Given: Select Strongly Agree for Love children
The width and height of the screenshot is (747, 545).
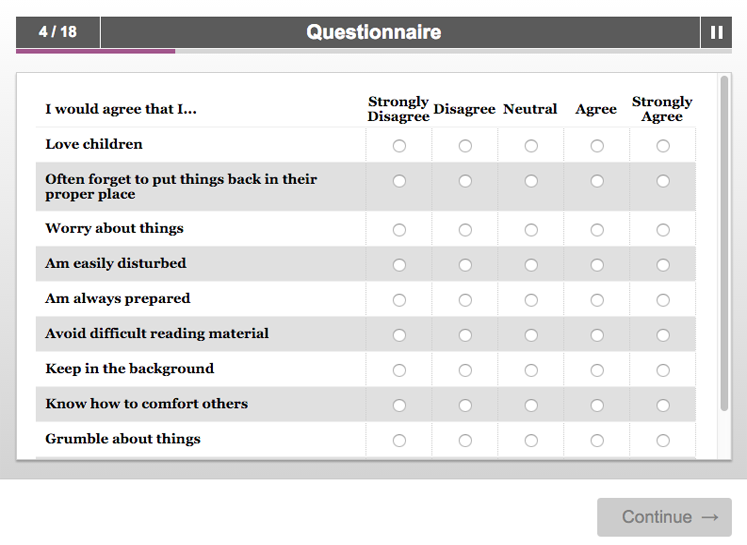Looking at the screenshot, I should (x=663, y=146).
